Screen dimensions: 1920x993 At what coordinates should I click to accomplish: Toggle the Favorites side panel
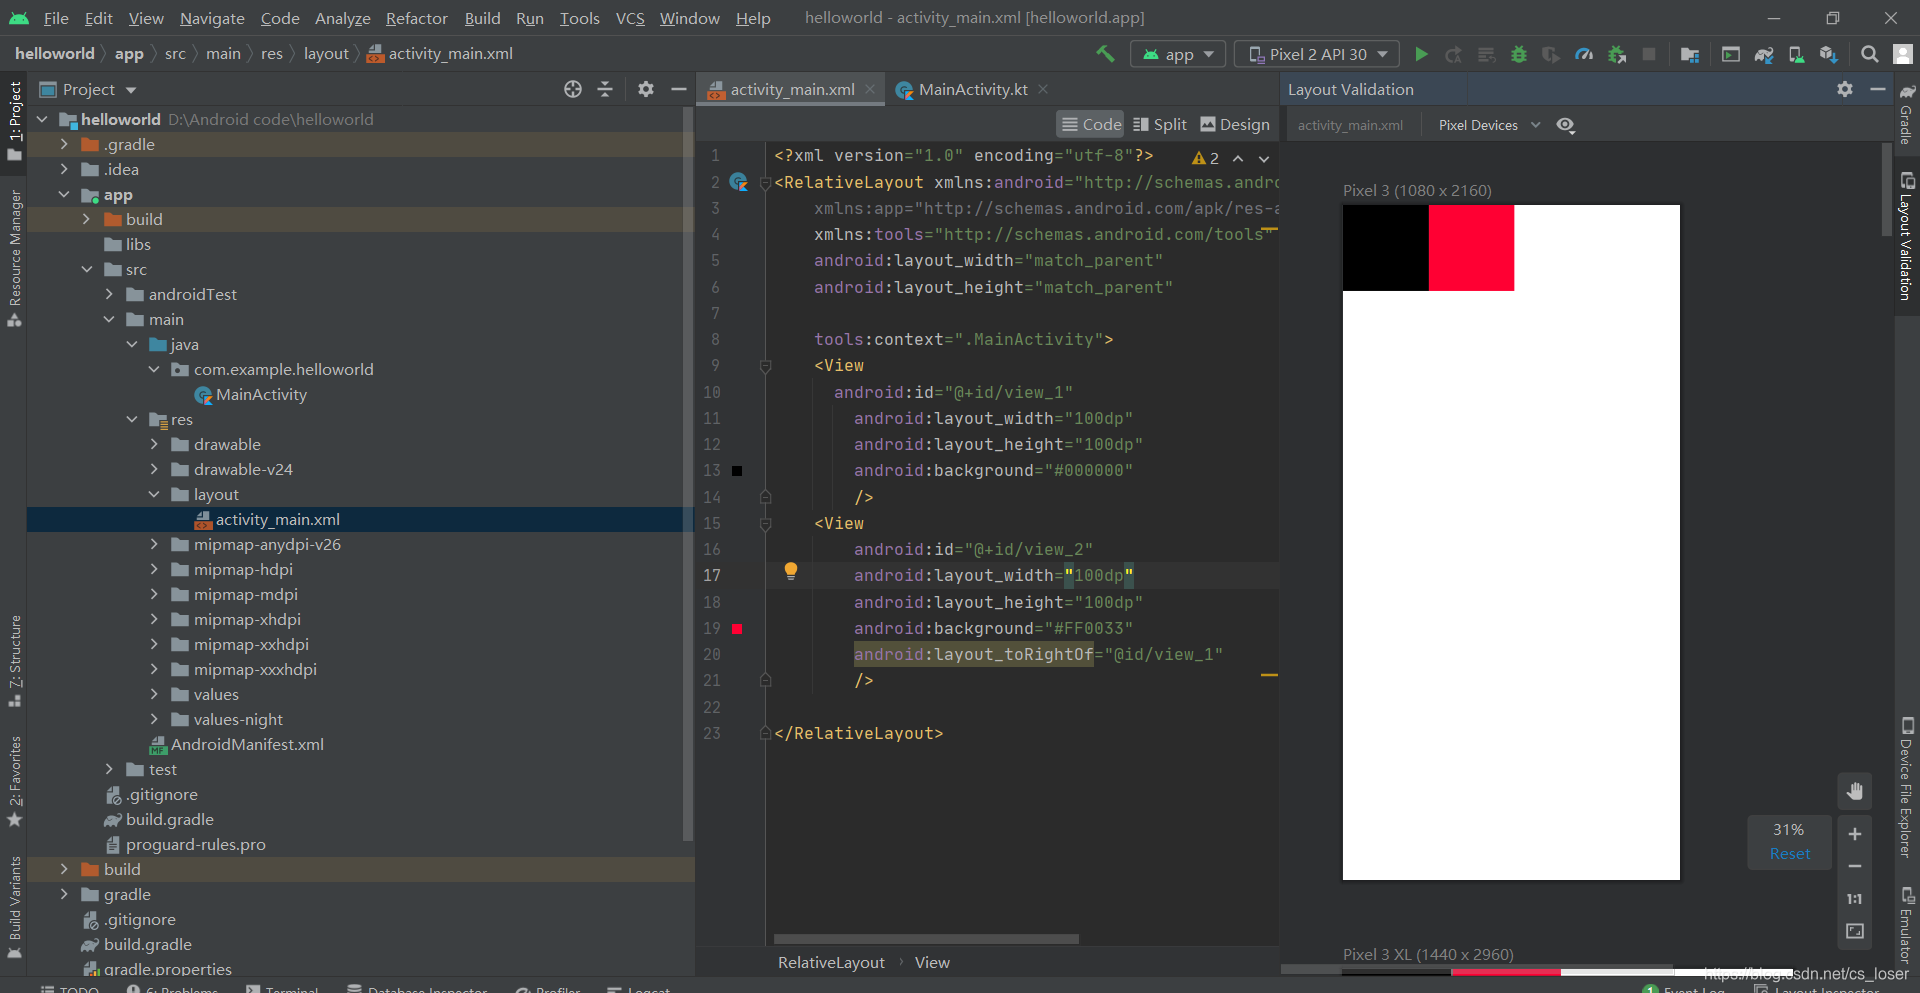(x=14, y=782)
